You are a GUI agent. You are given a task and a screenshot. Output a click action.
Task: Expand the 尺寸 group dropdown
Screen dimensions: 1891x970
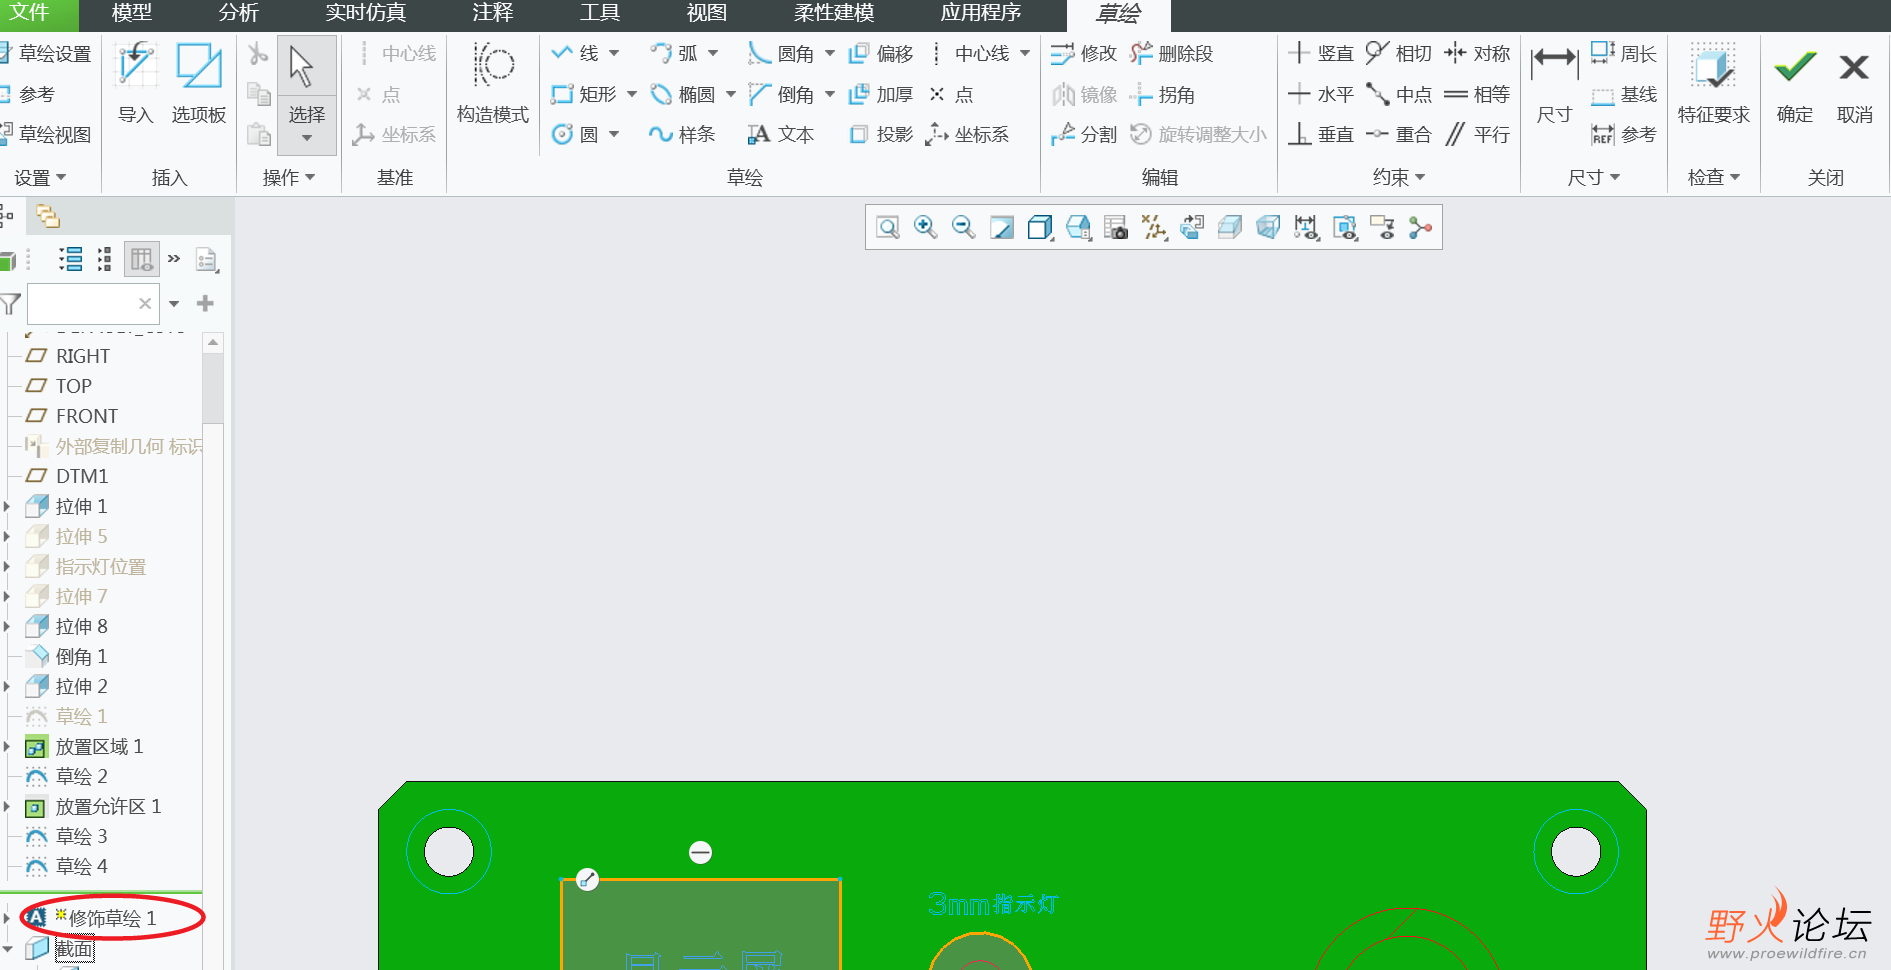[1594, 177]
